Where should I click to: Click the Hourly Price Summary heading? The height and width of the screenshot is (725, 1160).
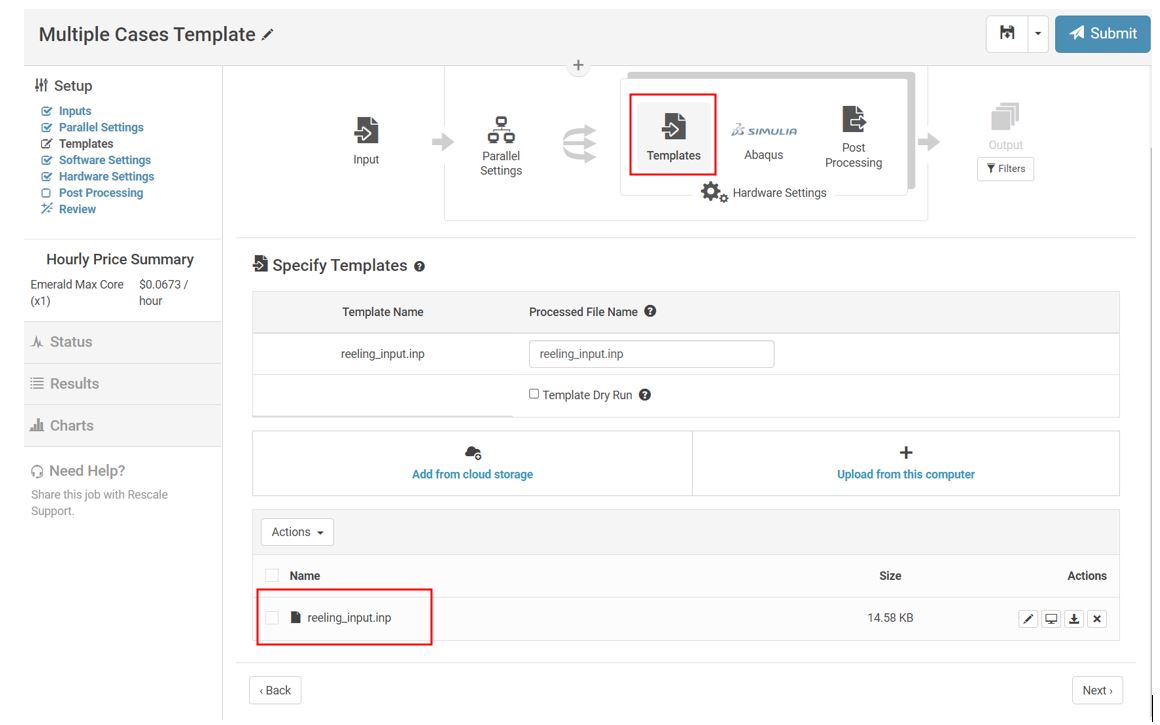point(120,259)
